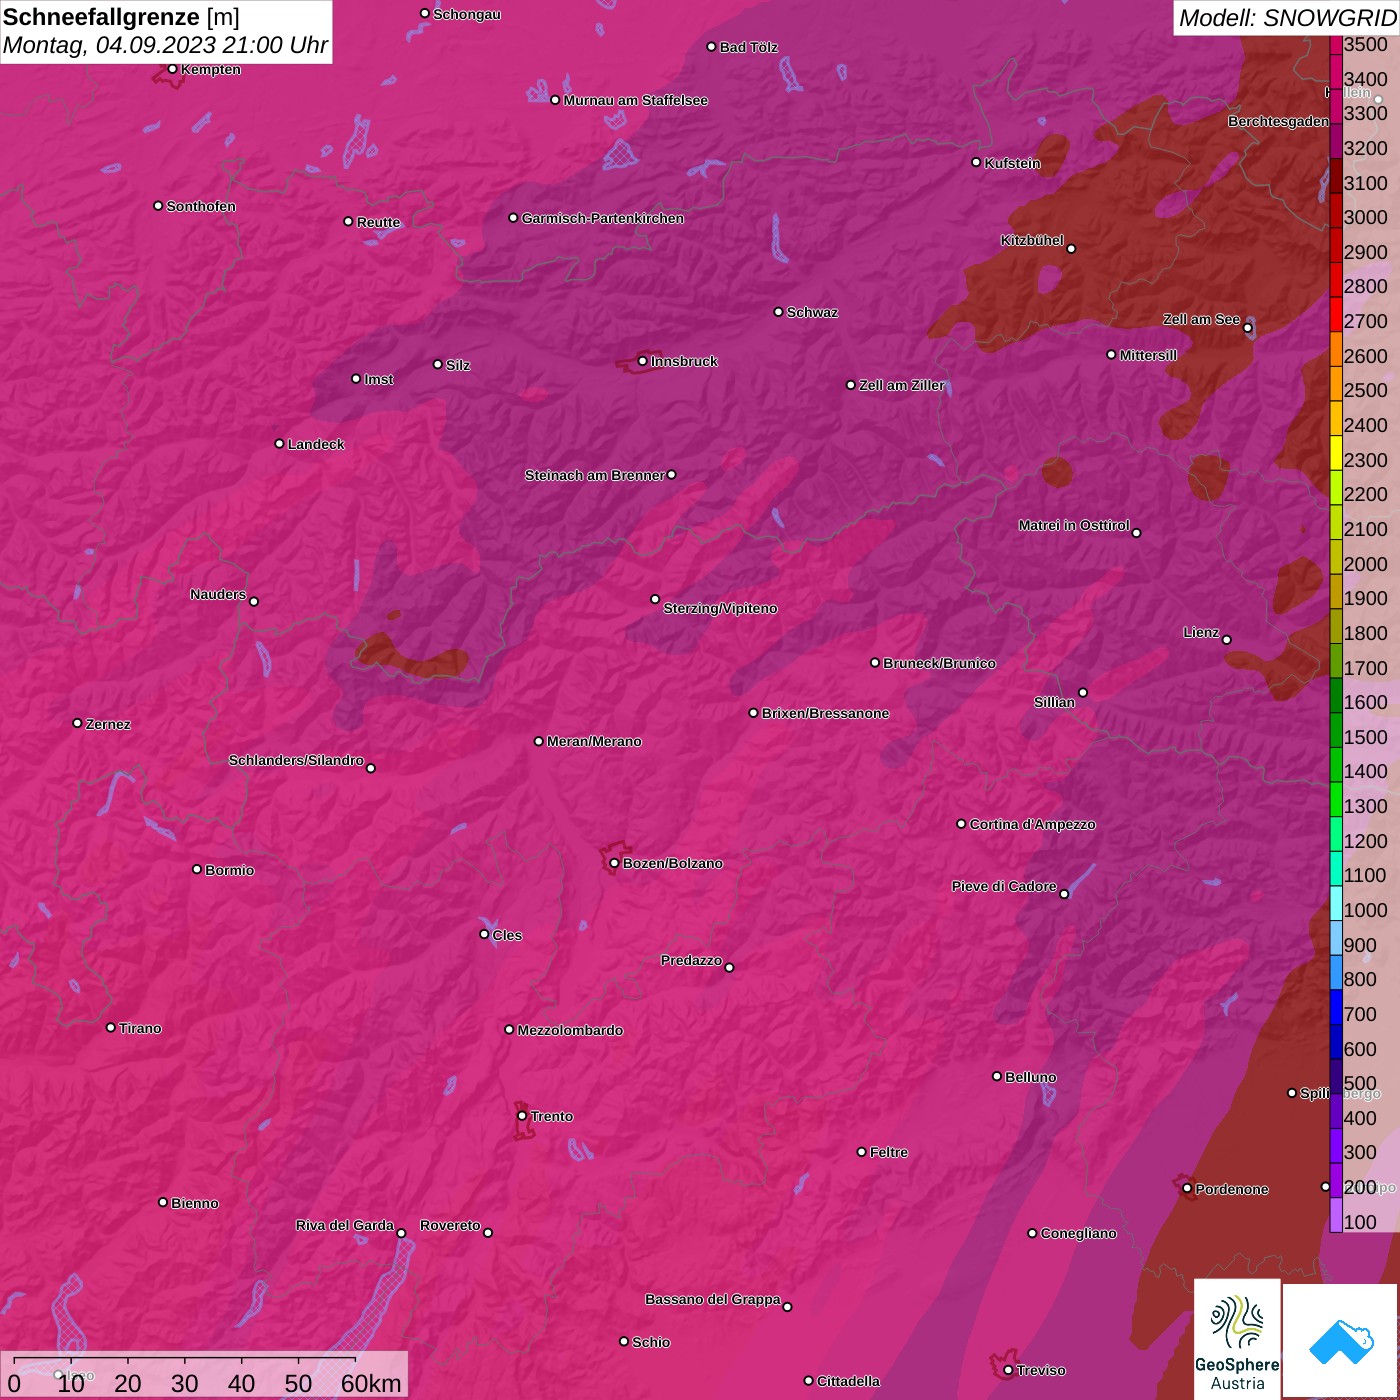The width and height of the screenshot is (1400, 1400).
Task: Click the blue cloud arrow logo
Action: [1341, 1341]
